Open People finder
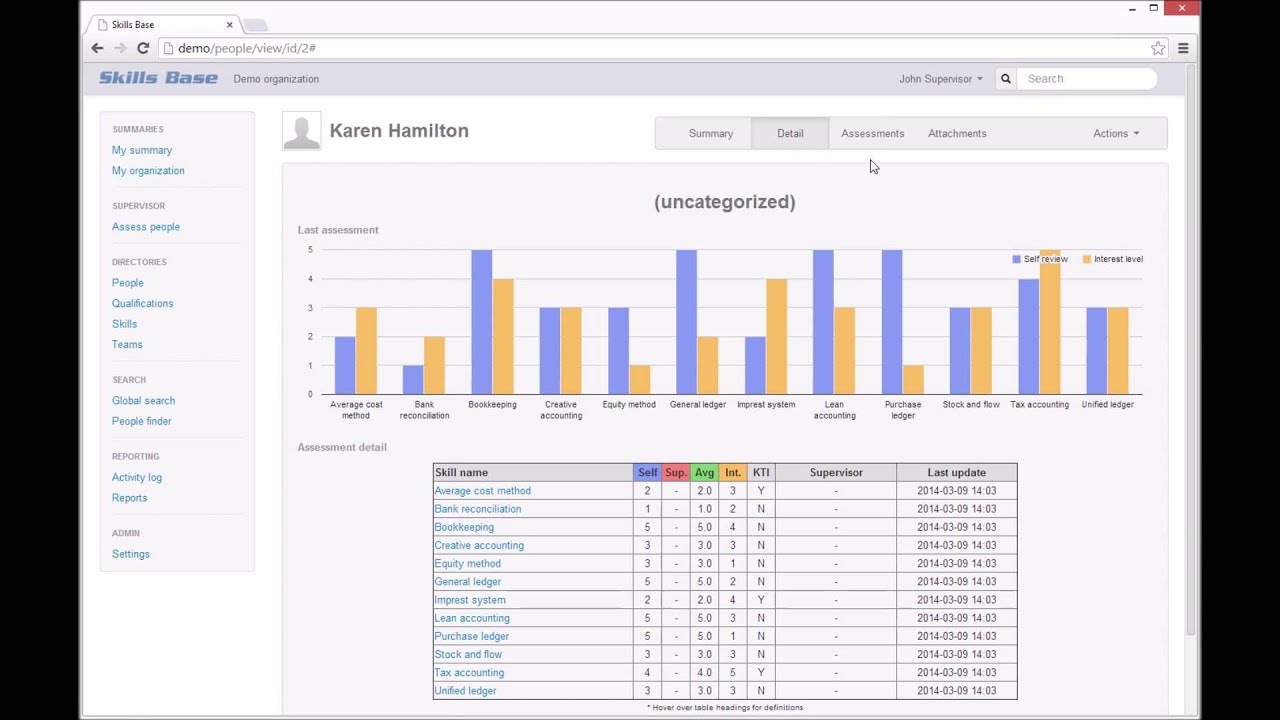Image resolution: width=1280 pixels, height=720 pixels. coord(142,421)
